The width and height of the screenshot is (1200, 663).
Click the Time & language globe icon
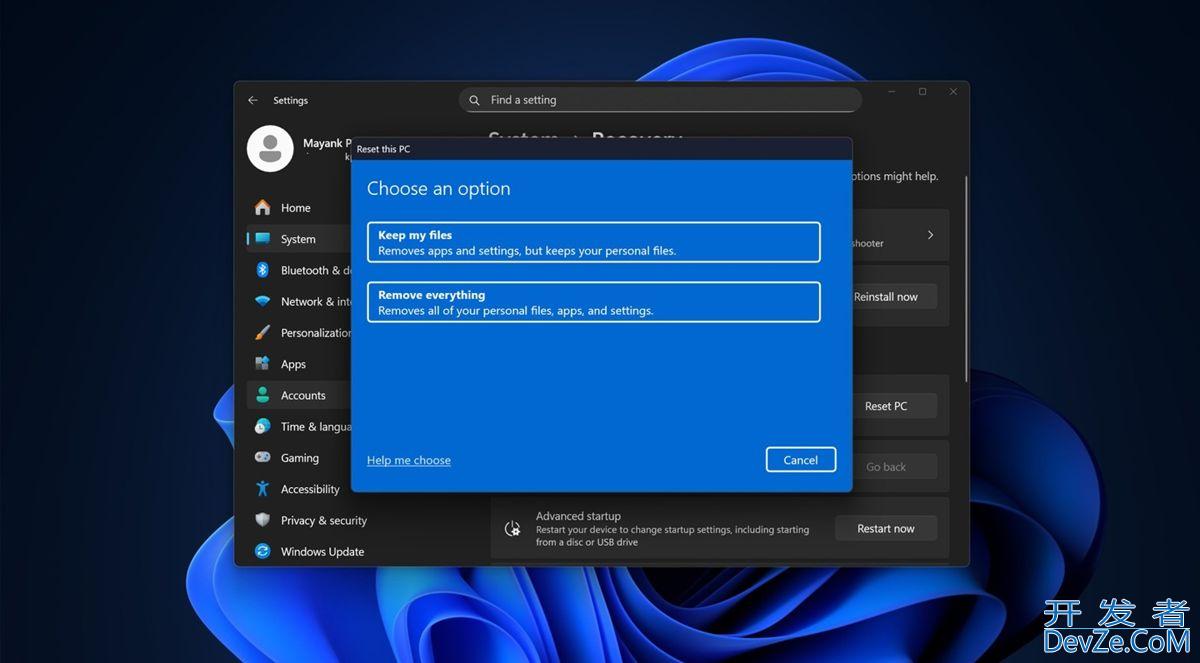click(262, 426)
